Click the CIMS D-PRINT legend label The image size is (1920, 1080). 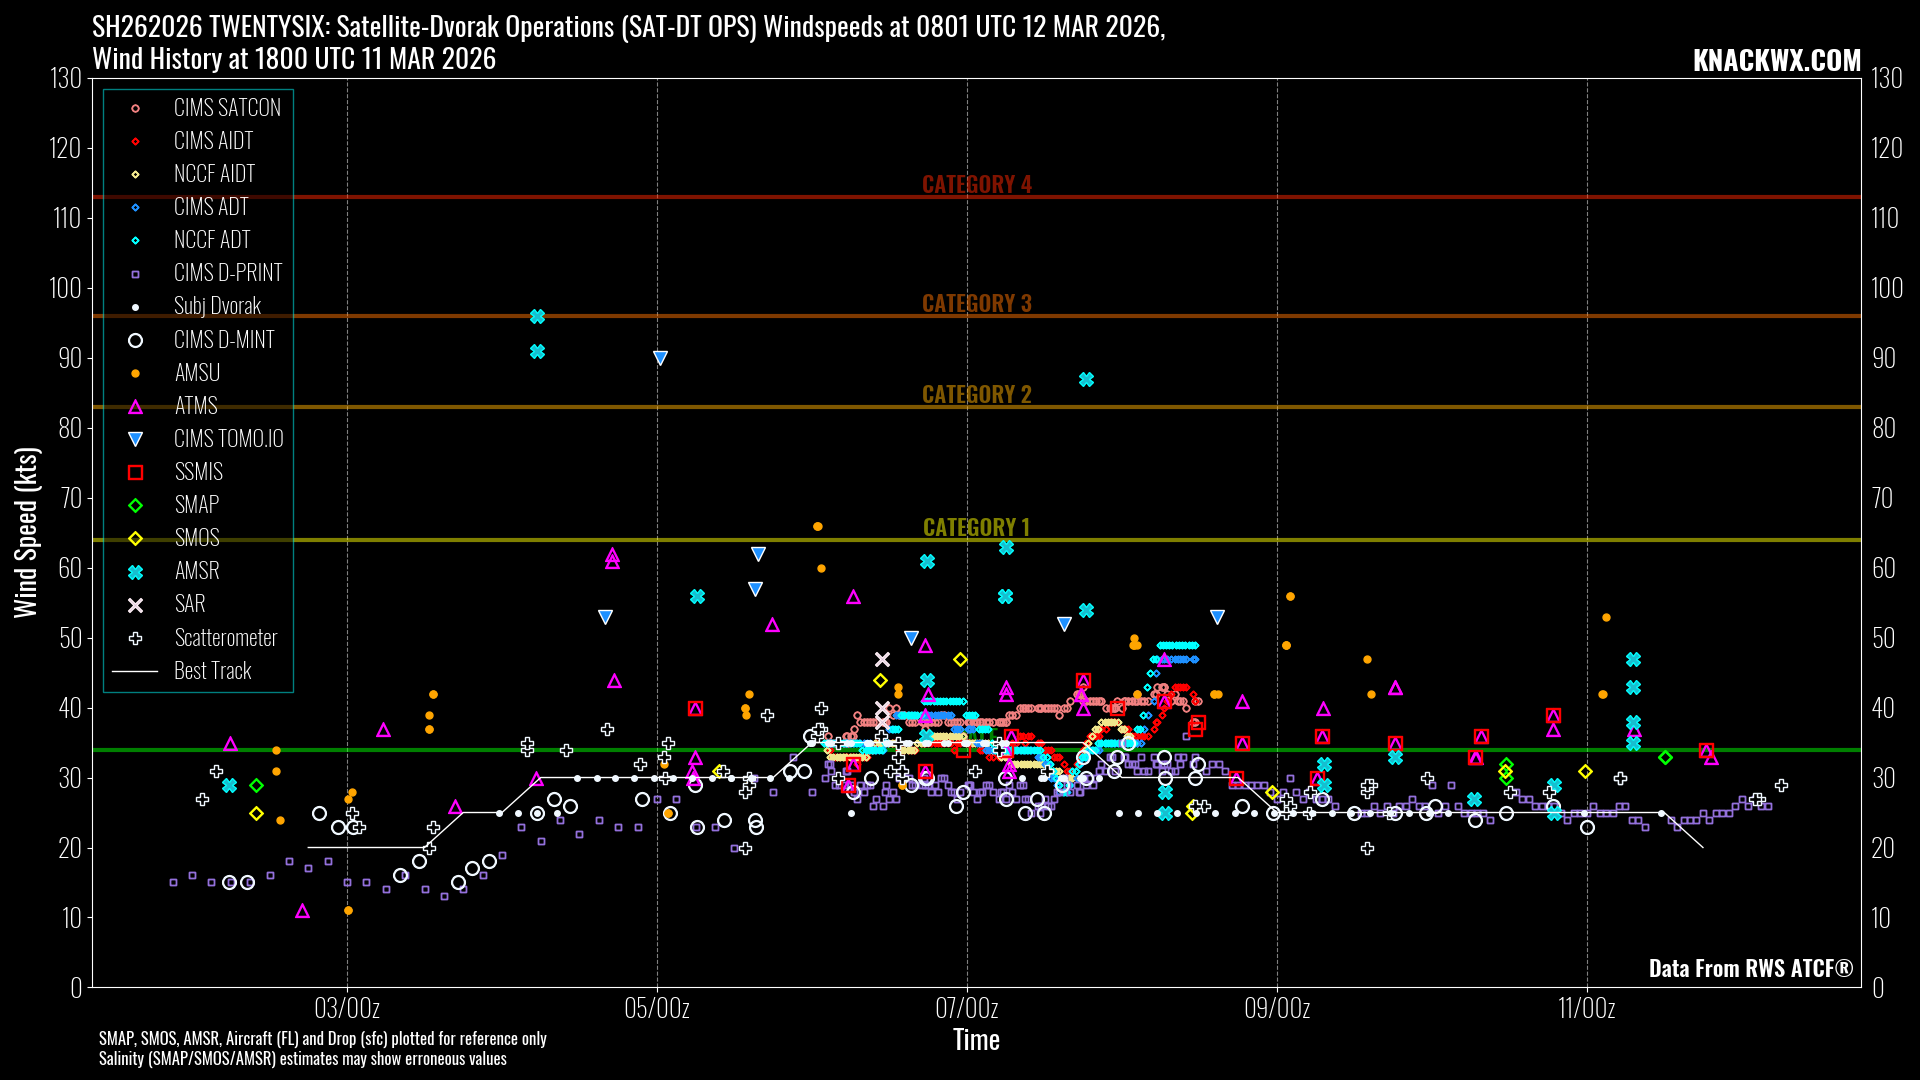coord(228,273)
